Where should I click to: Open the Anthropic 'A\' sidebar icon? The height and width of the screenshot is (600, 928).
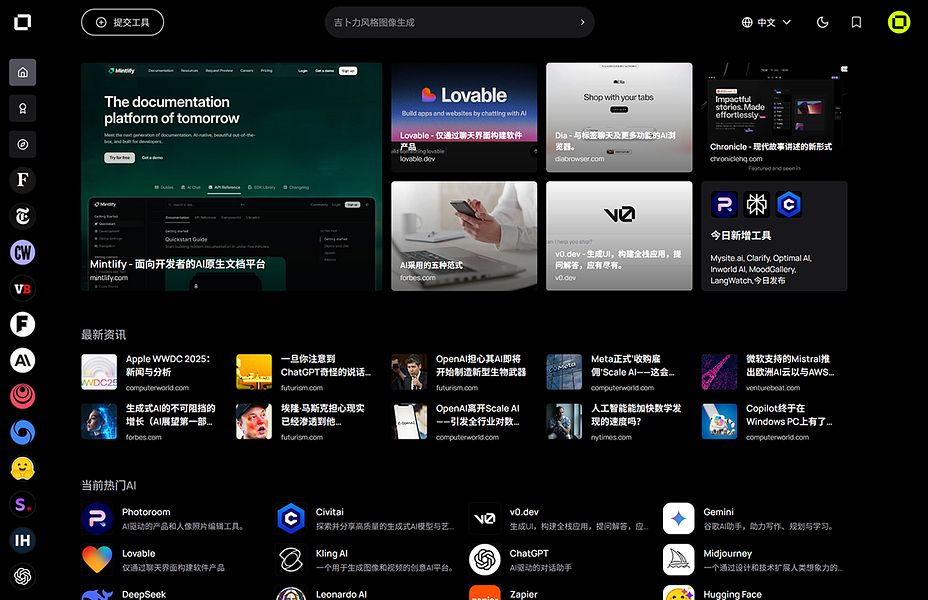[x=22, y=360]
